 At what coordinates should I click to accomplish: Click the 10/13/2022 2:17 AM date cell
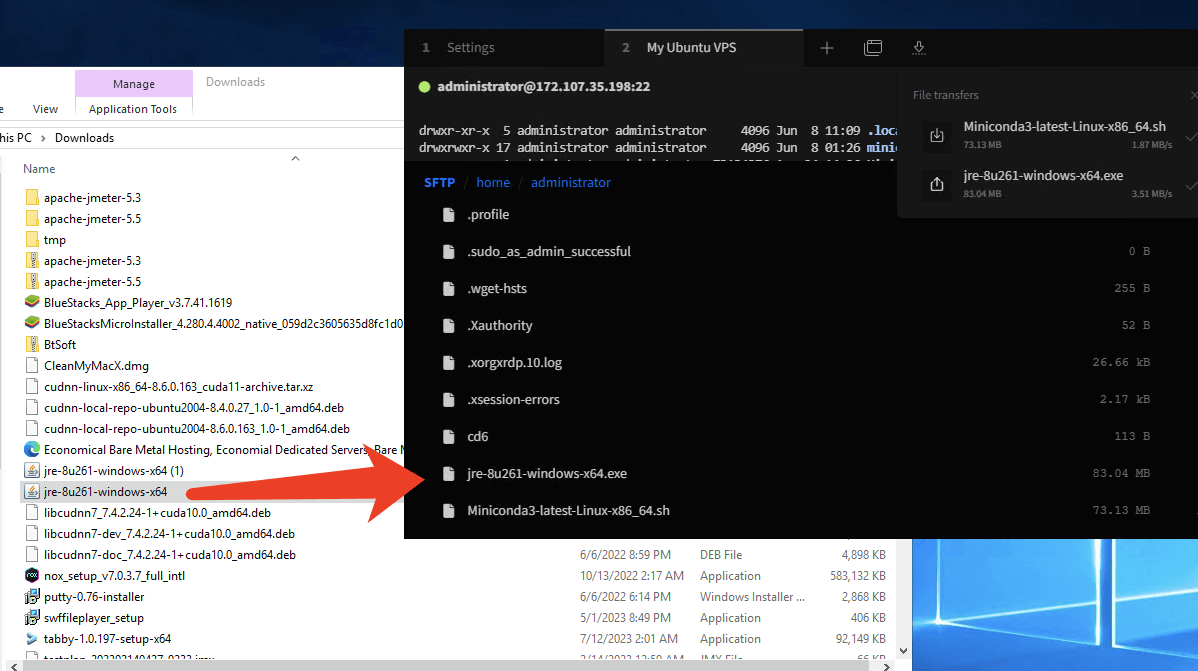click(631, 575)
